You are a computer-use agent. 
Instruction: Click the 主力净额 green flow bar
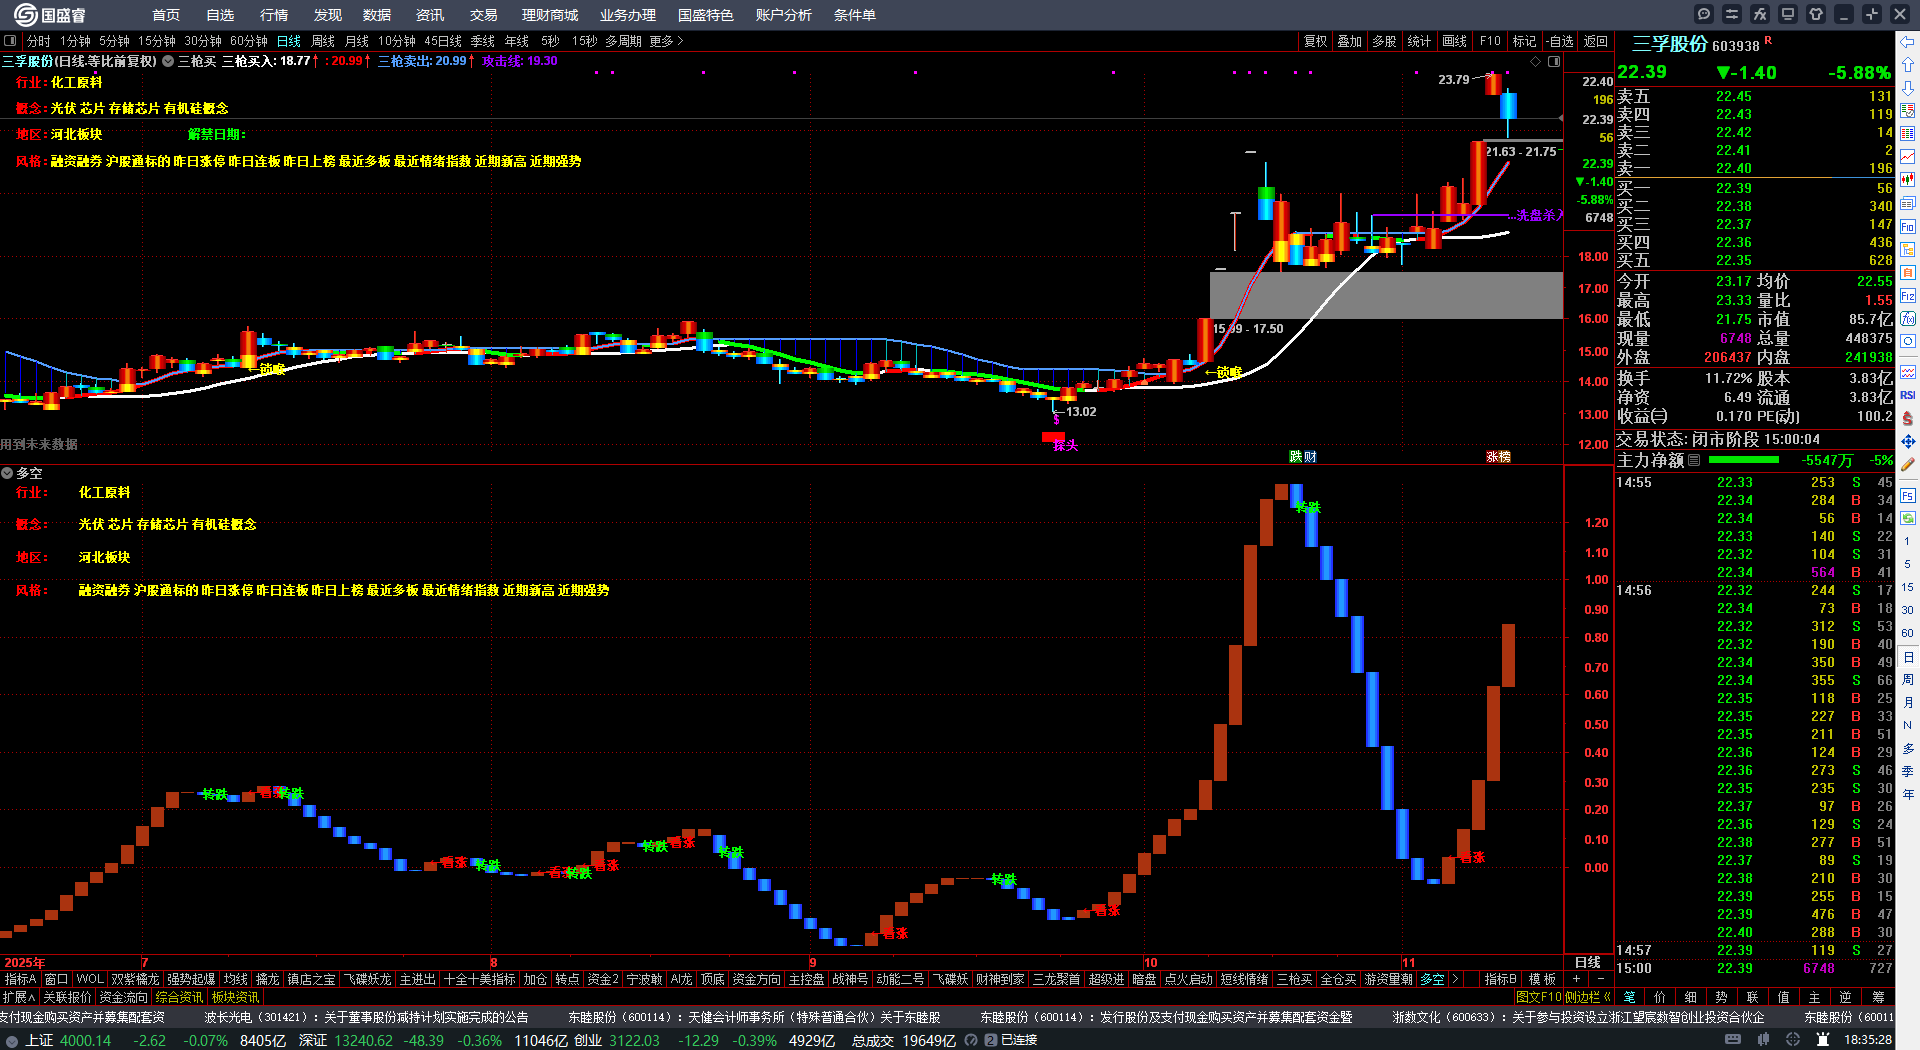[x=1744, y=460]
